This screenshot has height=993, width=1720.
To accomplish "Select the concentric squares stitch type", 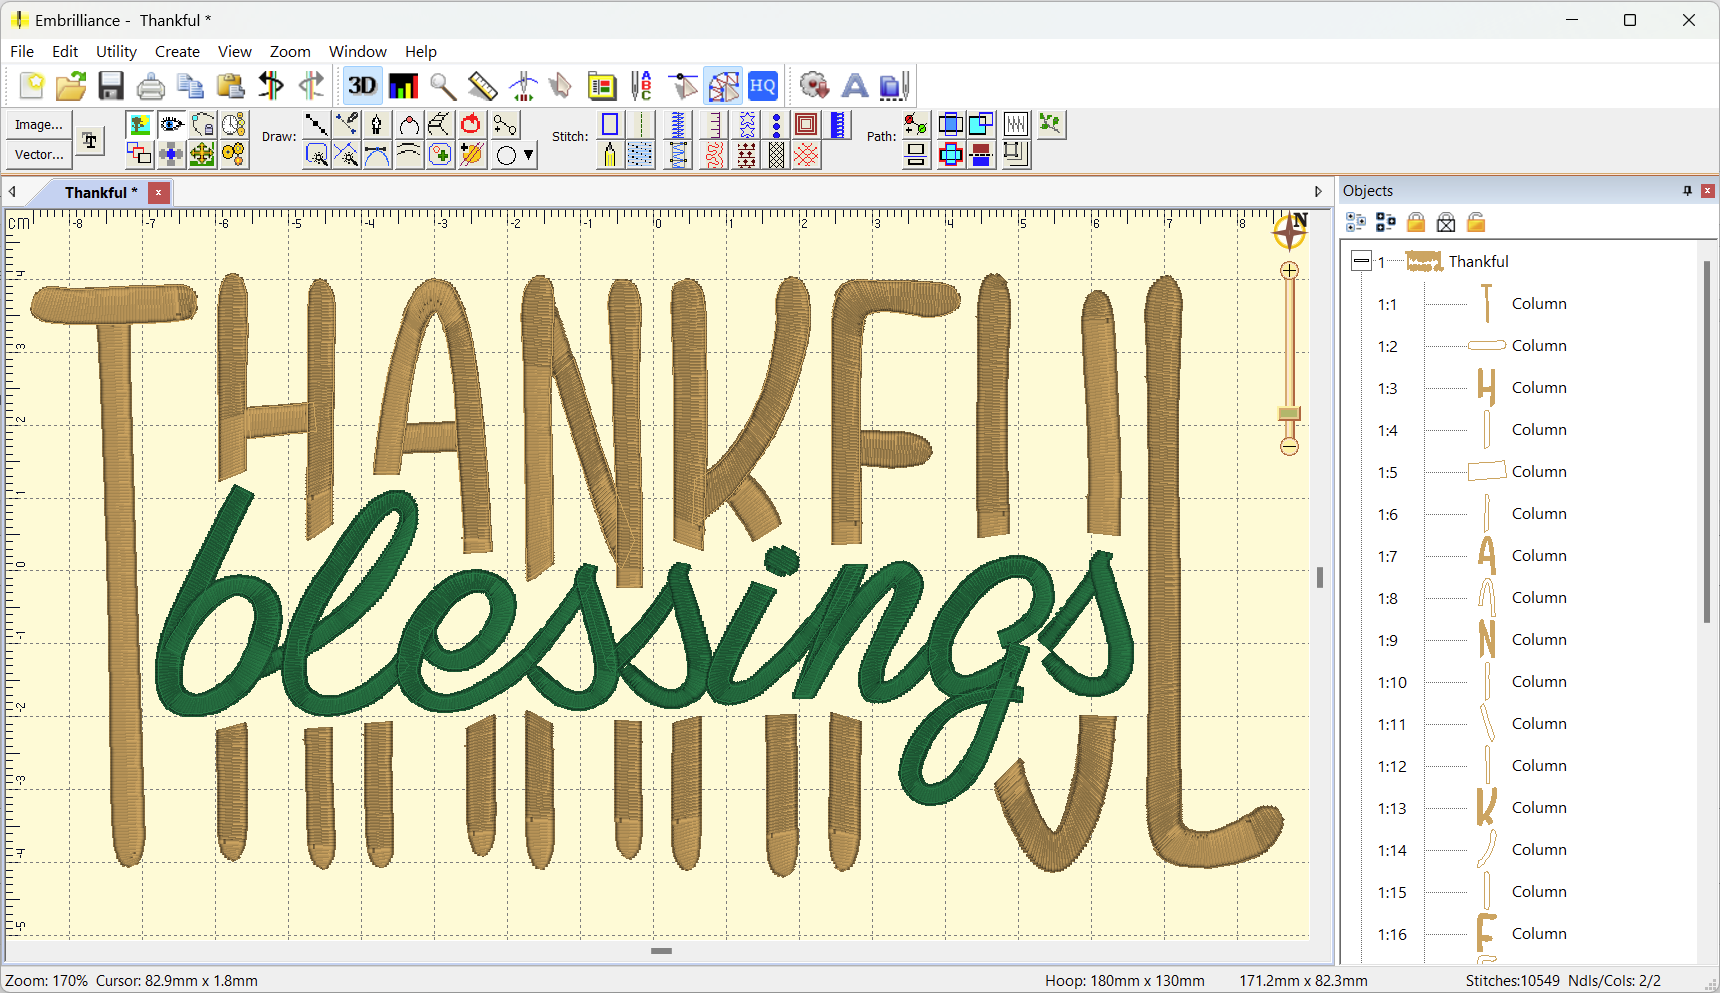I will (x=806, y=124).
